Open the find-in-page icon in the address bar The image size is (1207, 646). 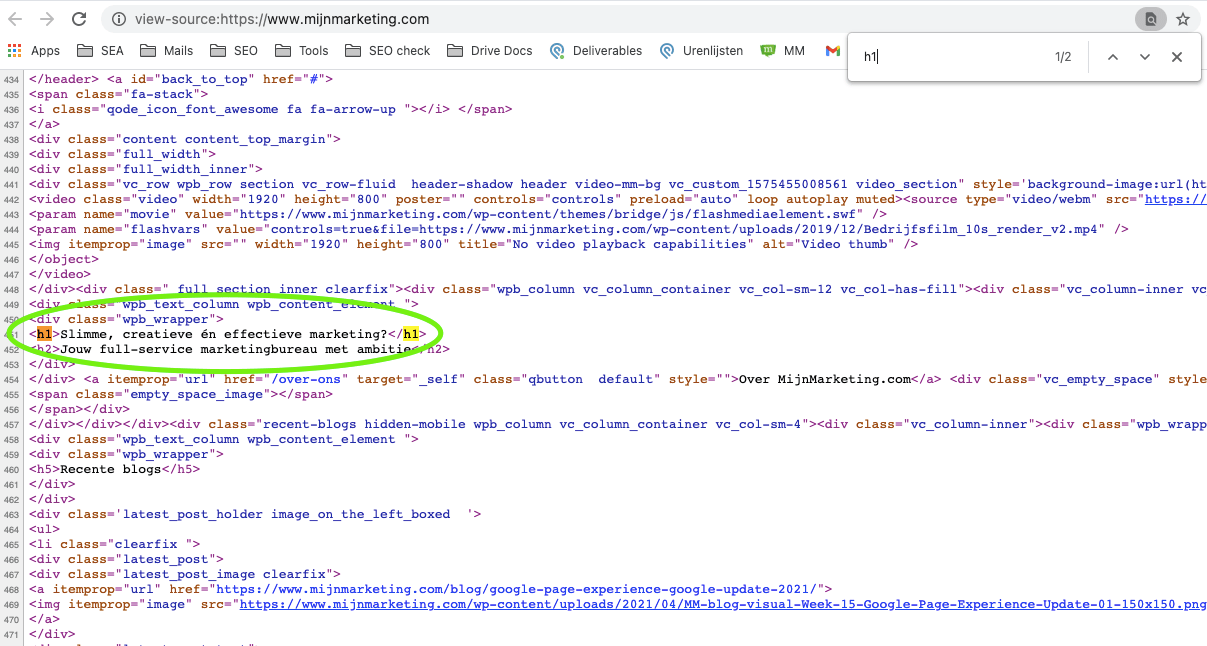point(1151,19)
